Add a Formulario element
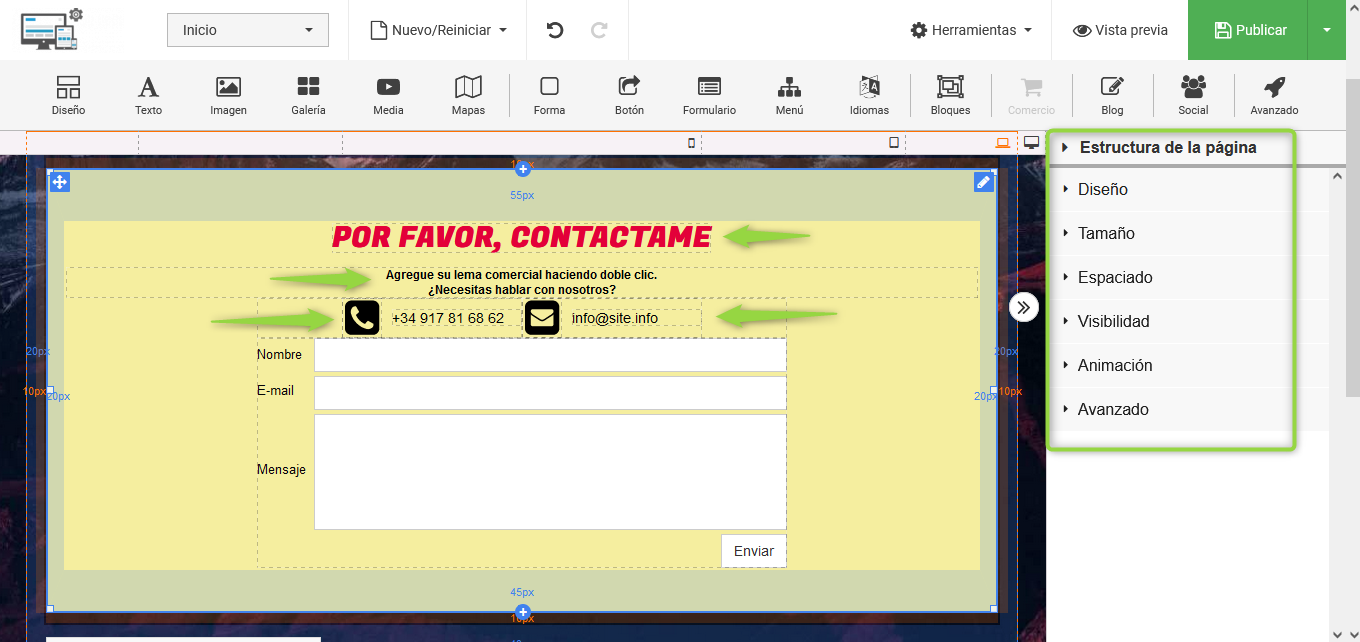The width and height of the screenshot is (1360, 642). point(709,96)
